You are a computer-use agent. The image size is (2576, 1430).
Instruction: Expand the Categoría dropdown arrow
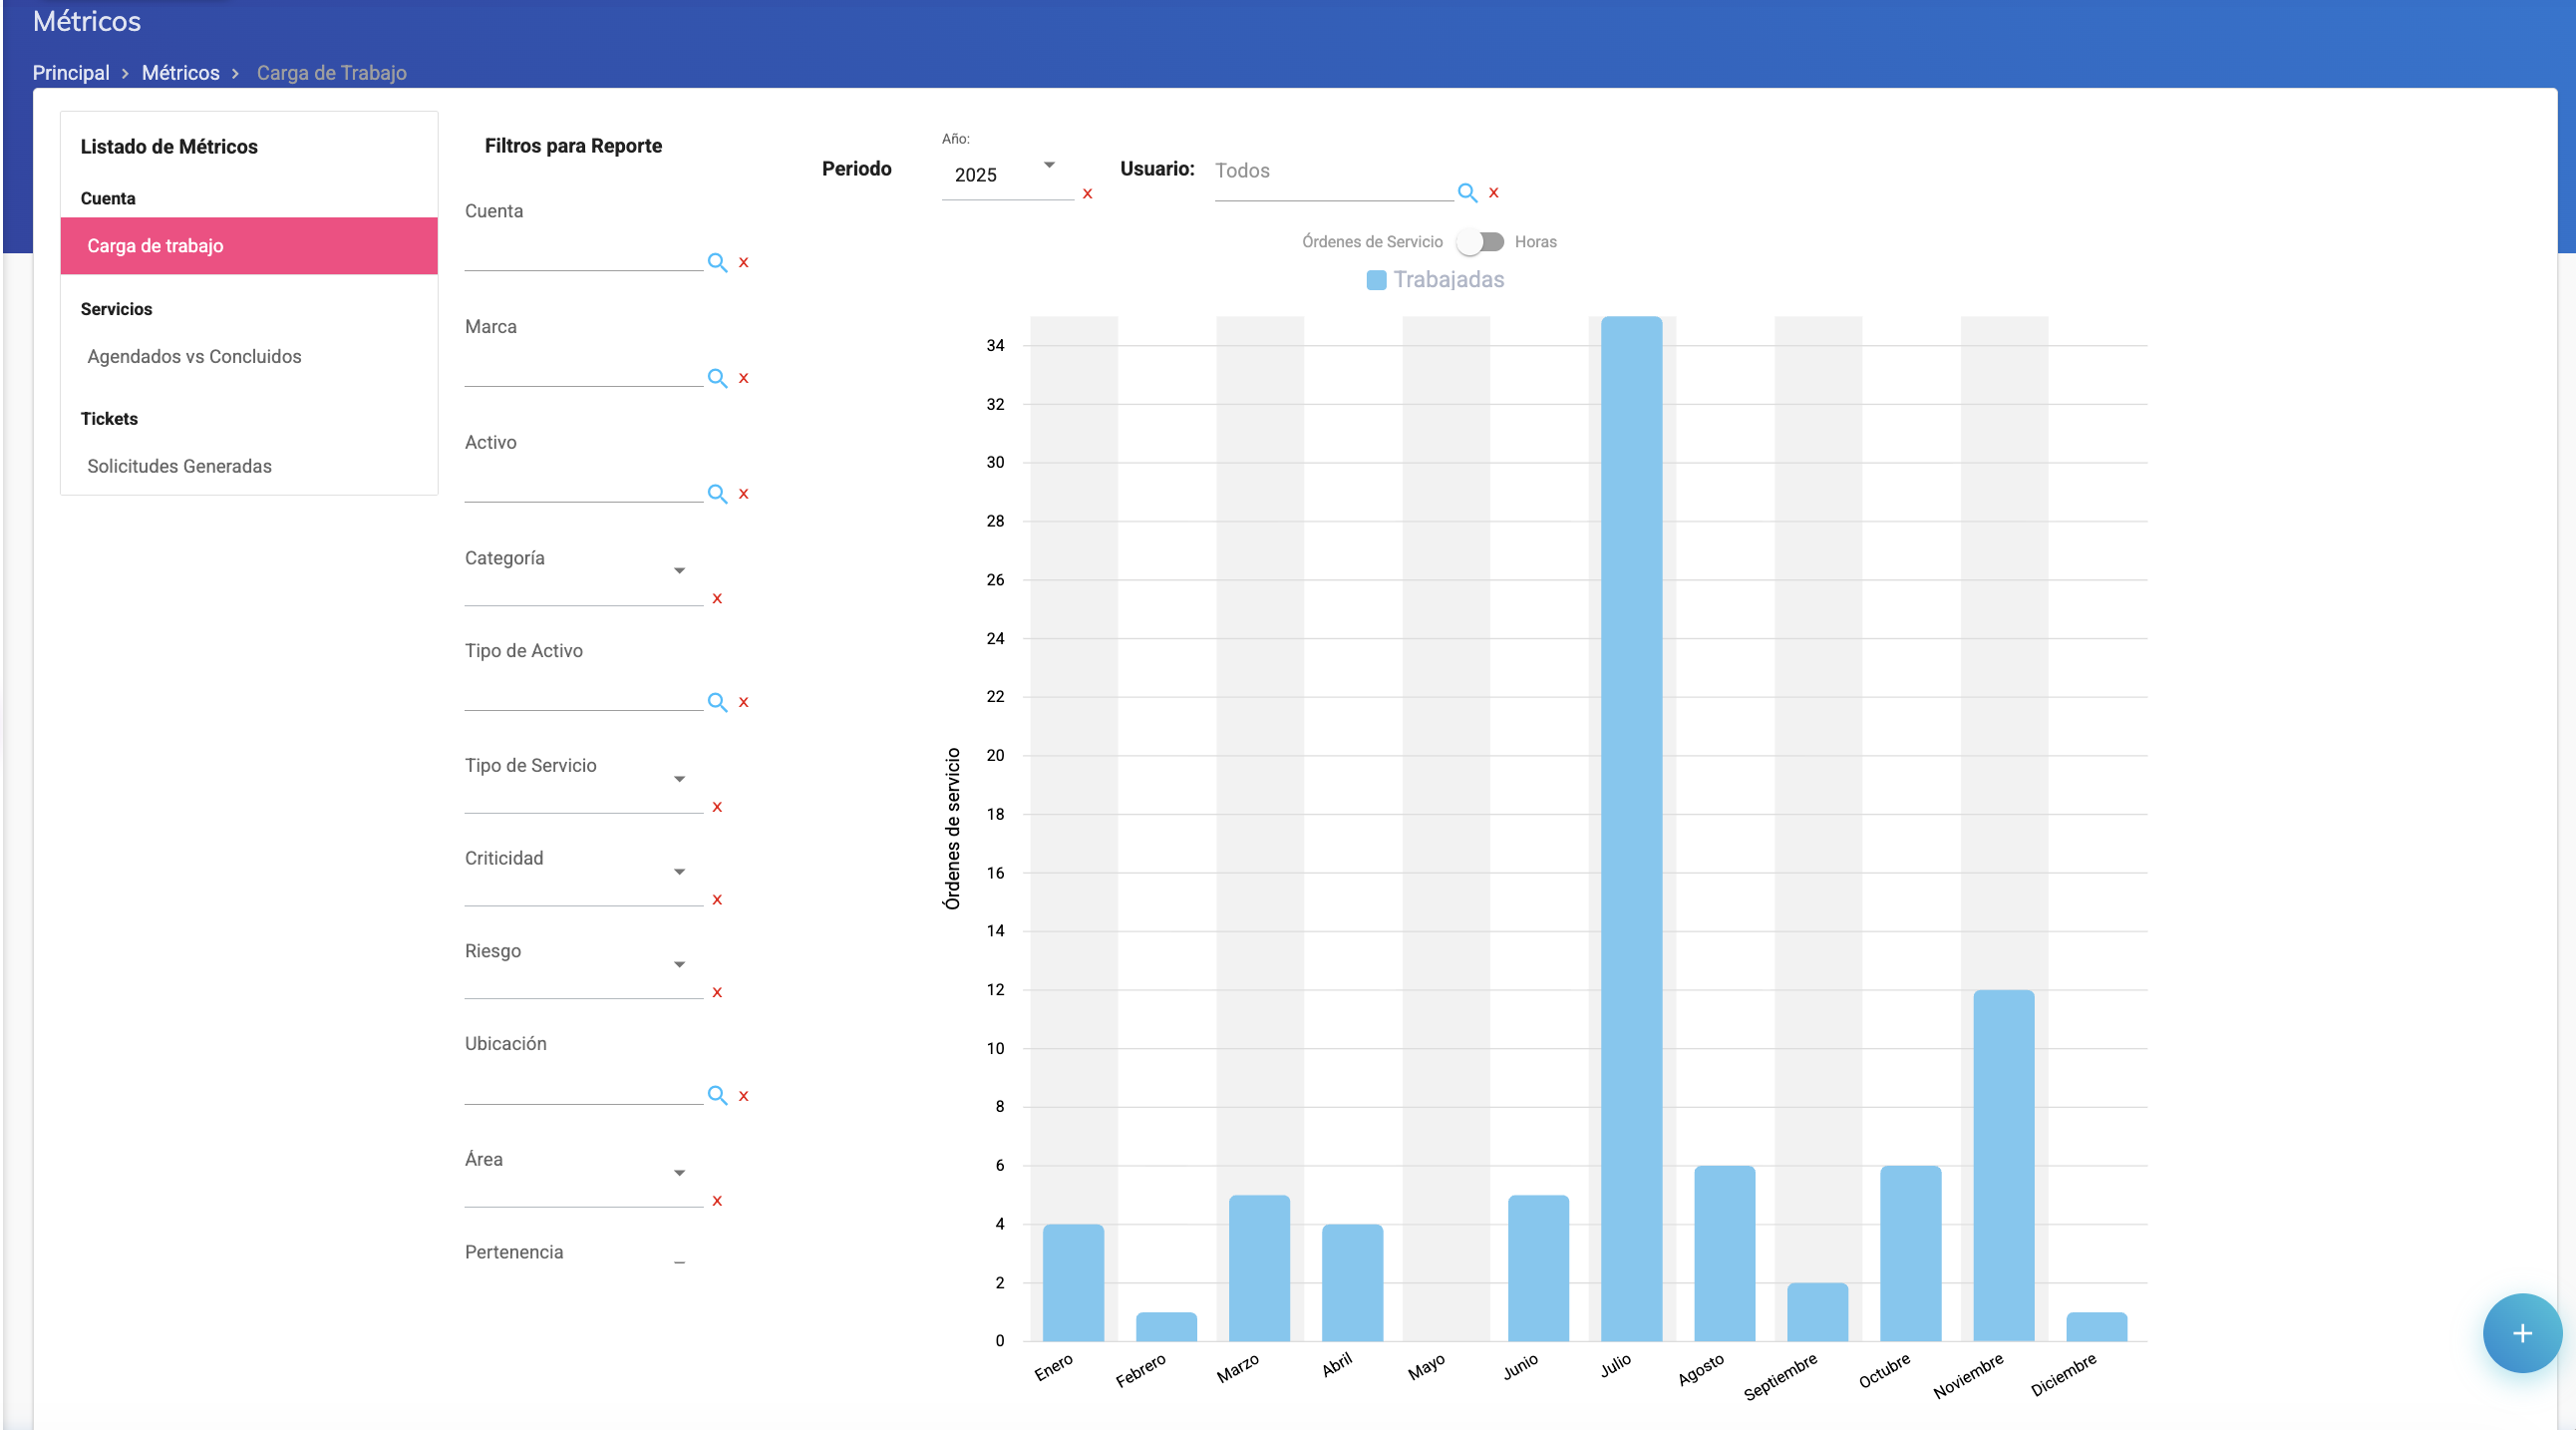pos(679,571)
